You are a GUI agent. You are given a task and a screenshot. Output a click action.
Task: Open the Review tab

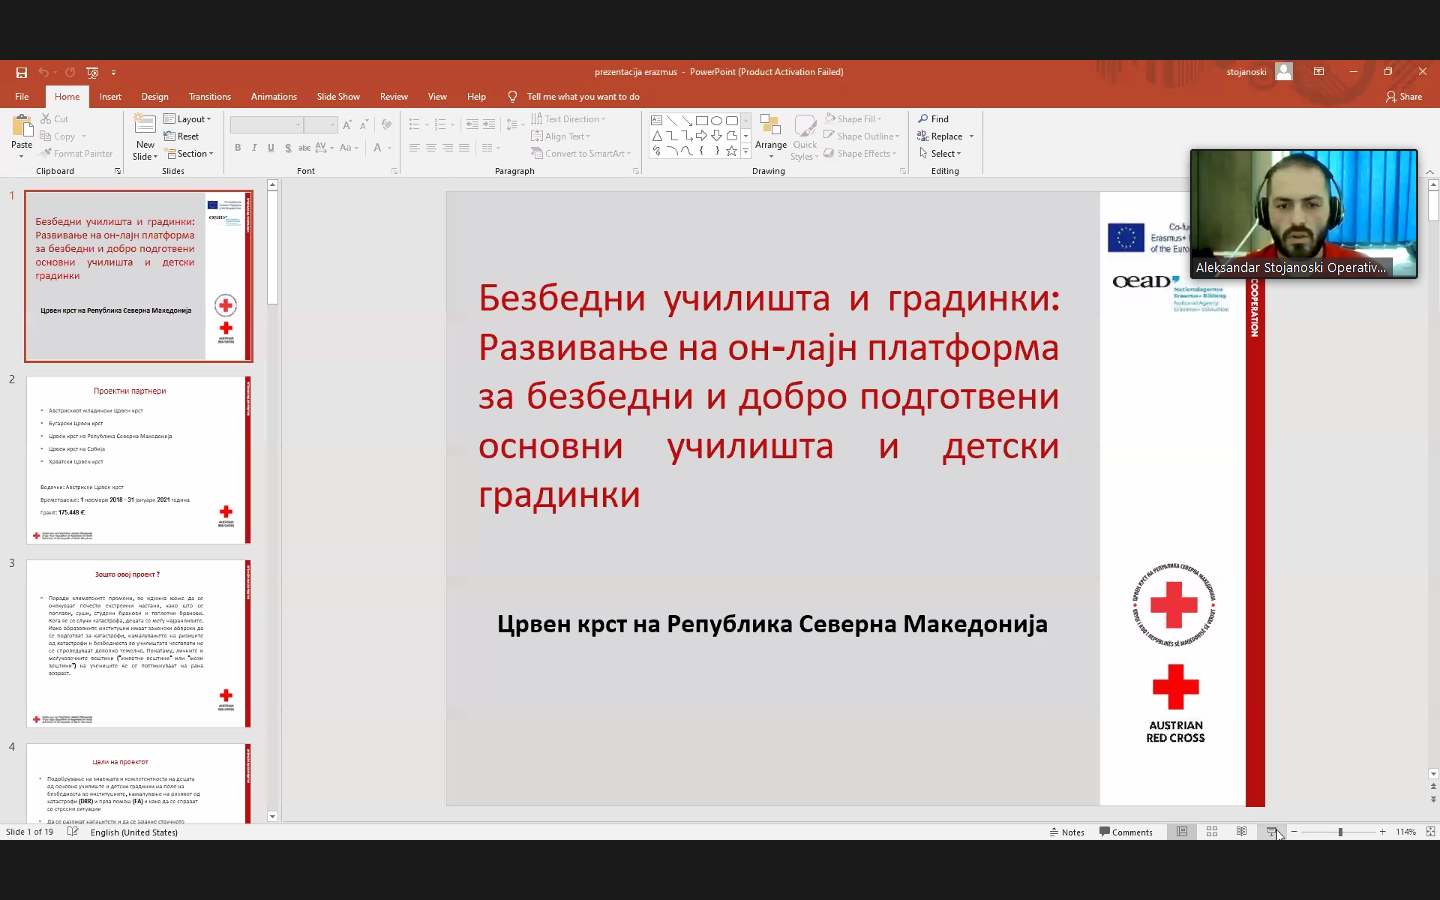[394, 97]
